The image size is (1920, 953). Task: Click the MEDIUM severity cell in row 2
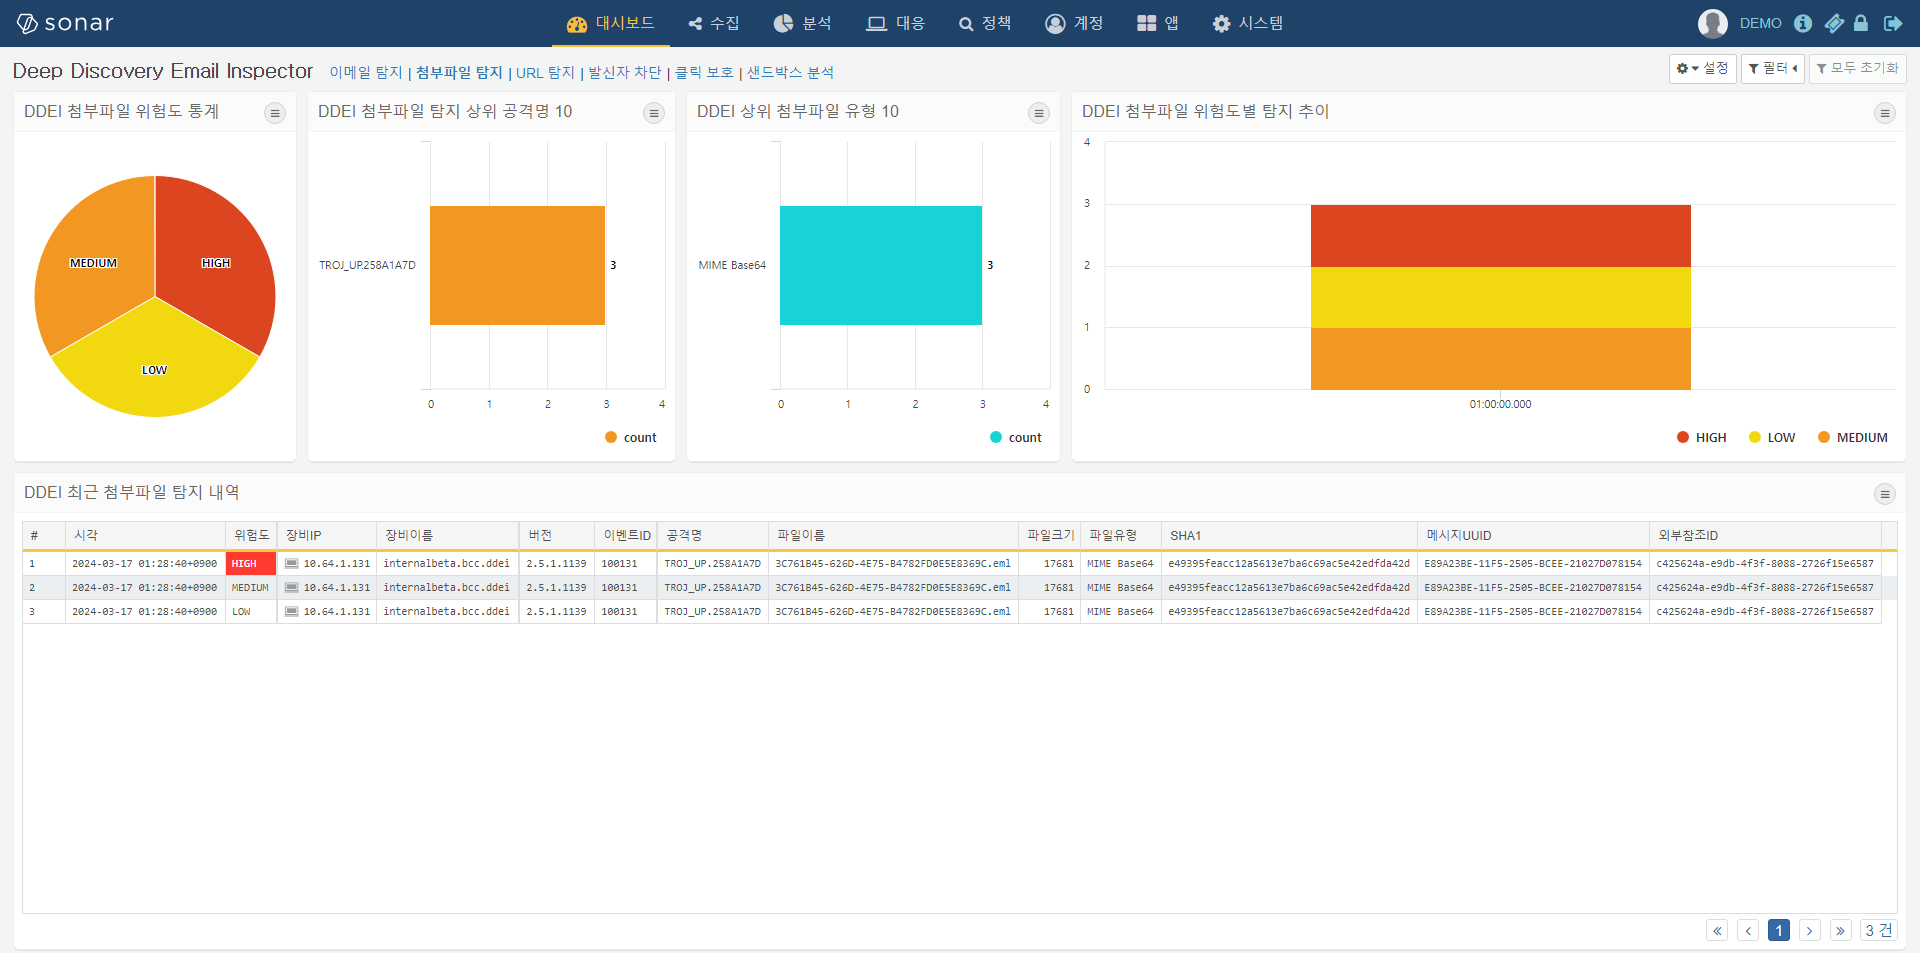251,587
